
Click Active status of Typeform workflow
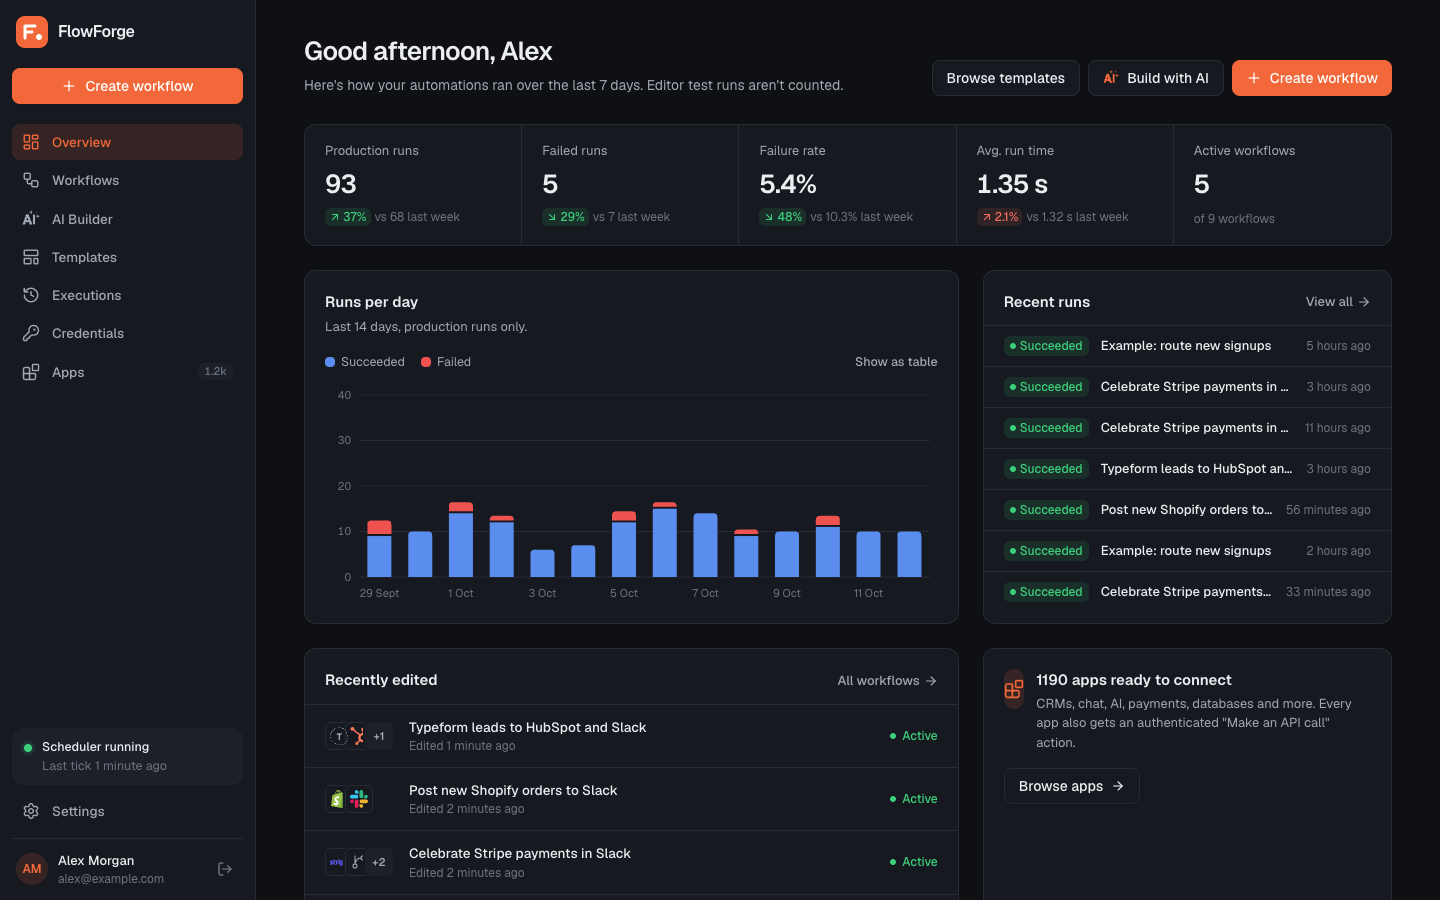coord(913,736)
